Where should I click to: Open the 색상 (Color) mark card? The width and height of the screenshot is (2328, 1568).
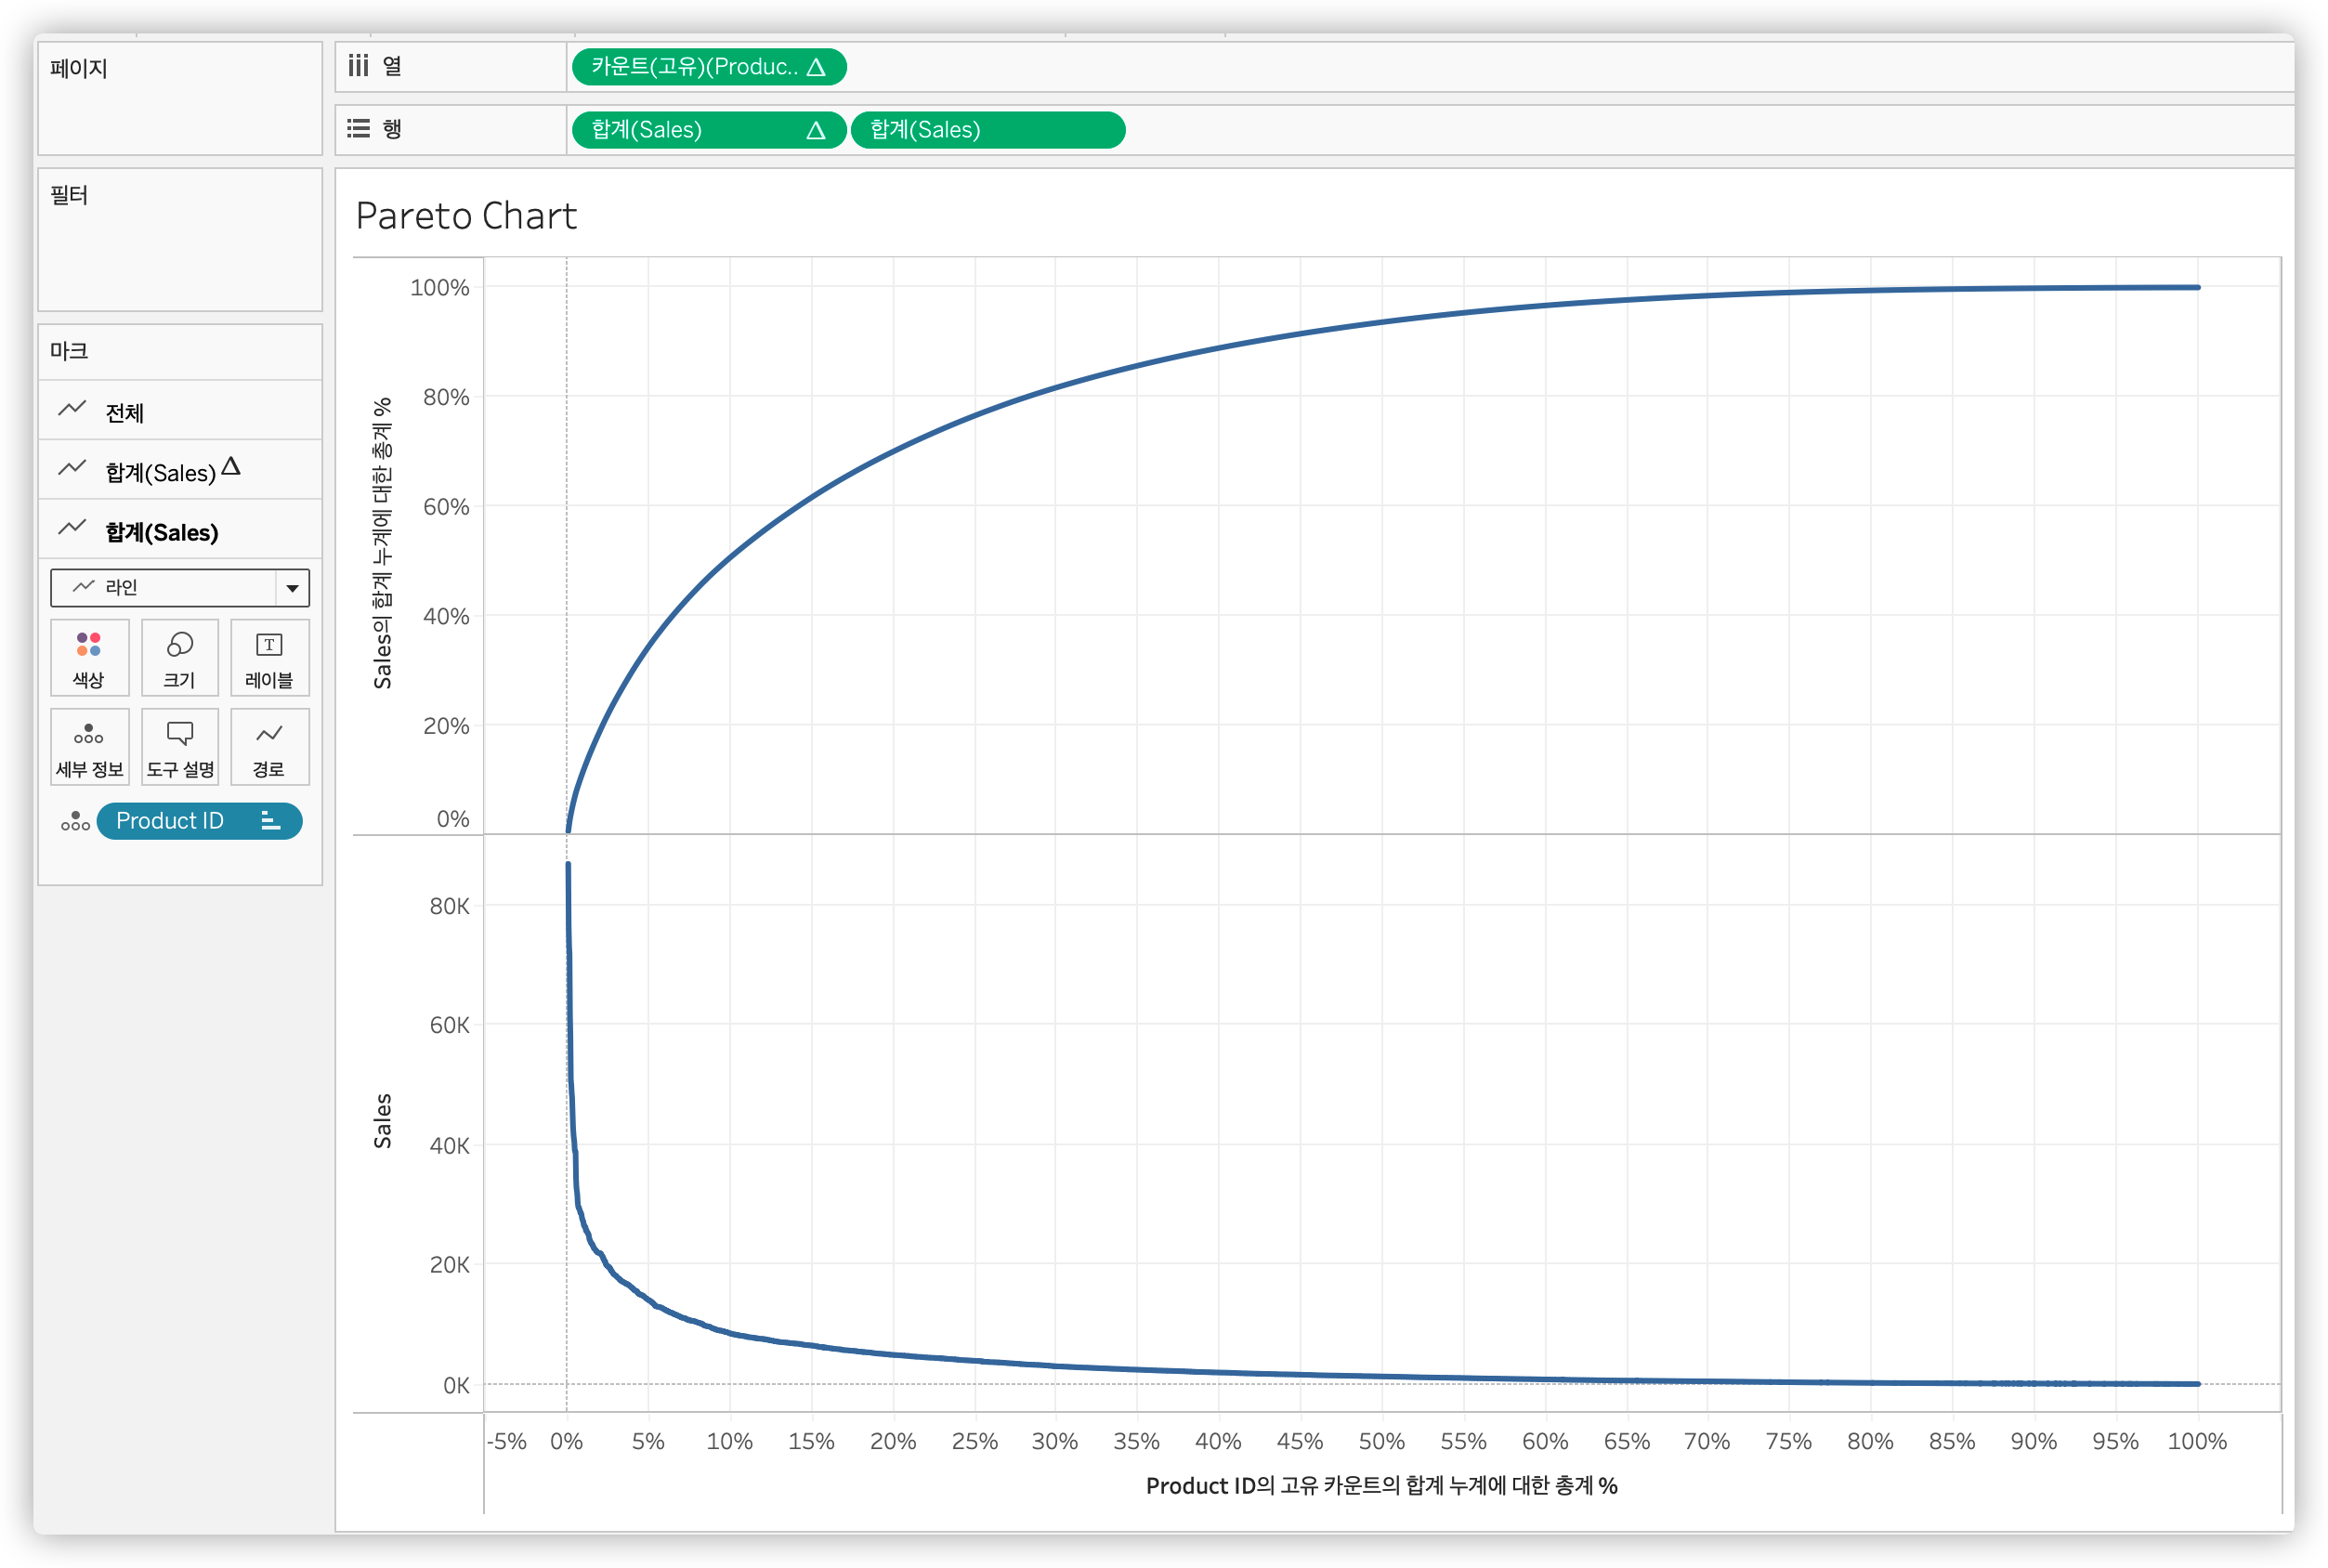(x=89, y=657)
